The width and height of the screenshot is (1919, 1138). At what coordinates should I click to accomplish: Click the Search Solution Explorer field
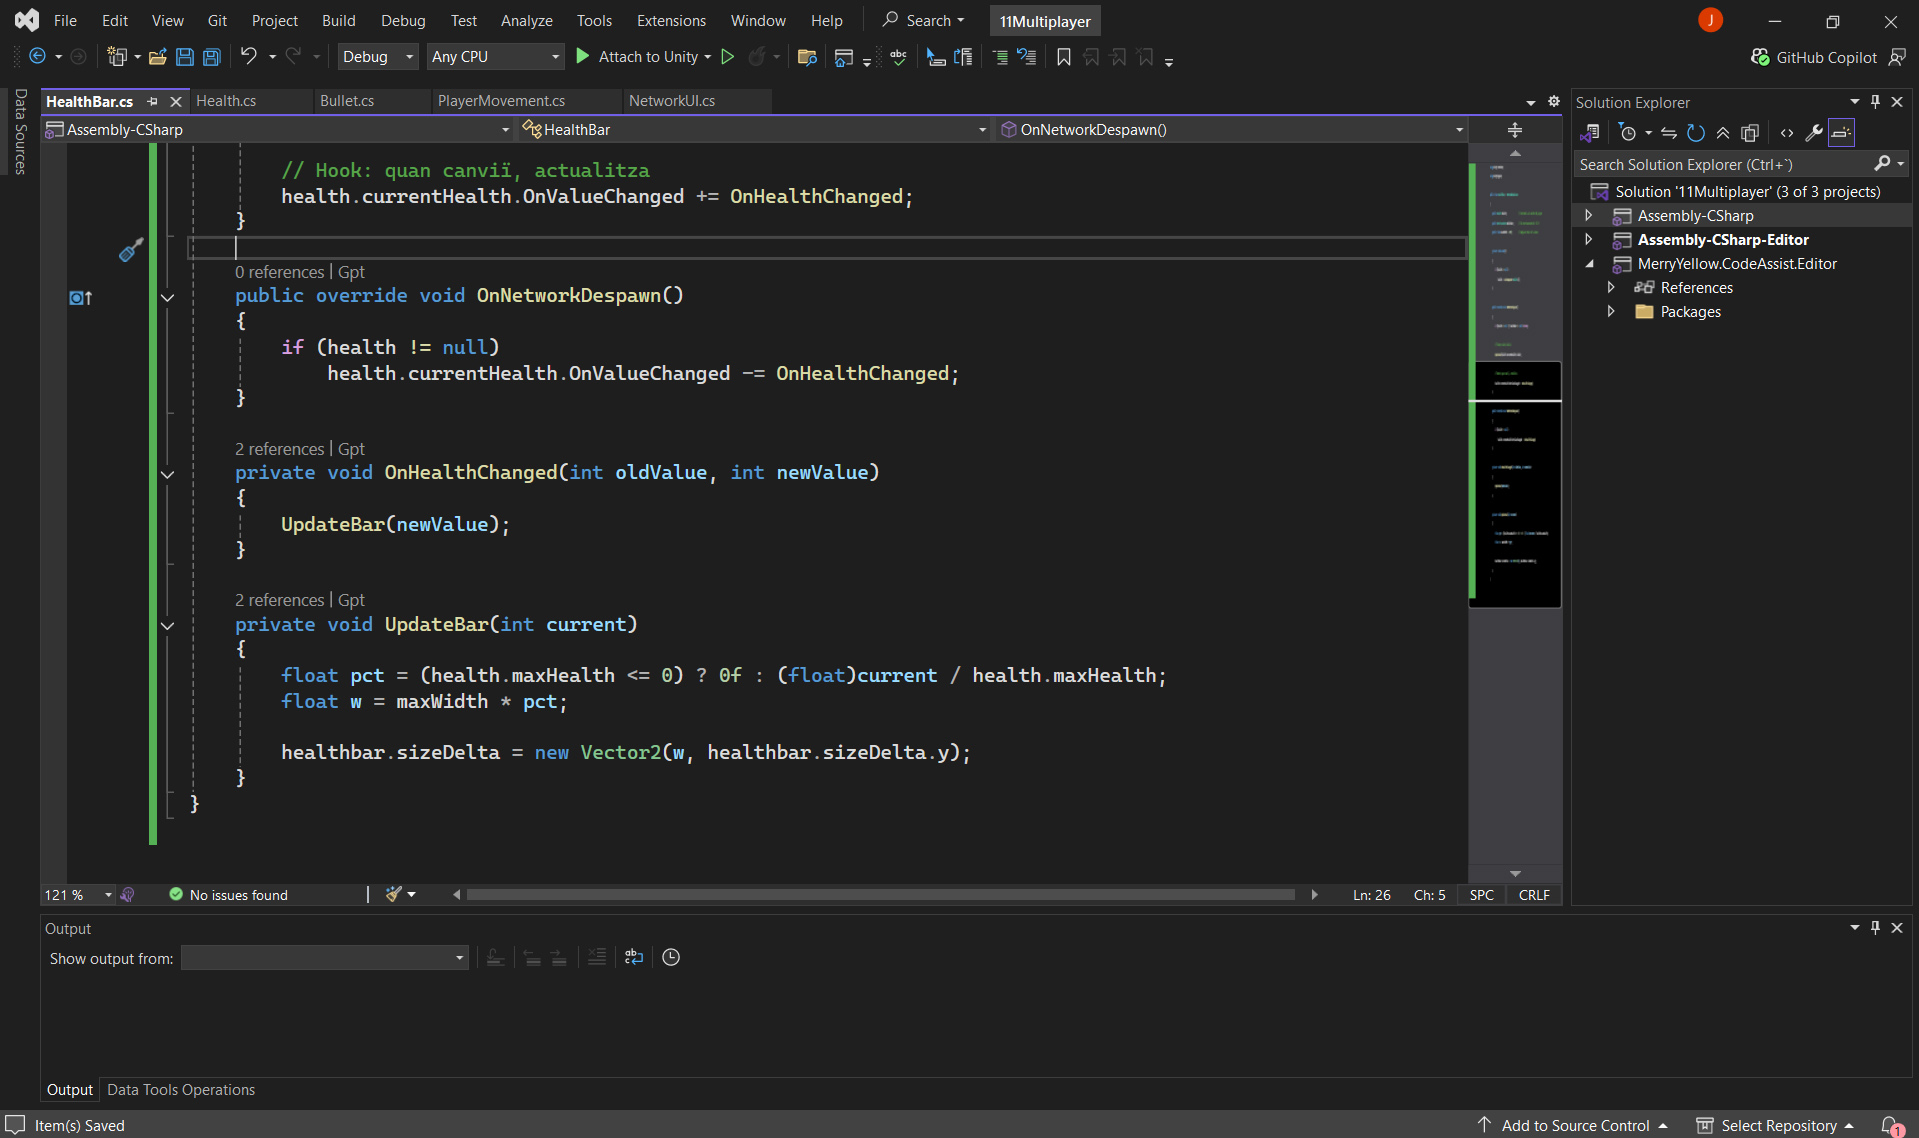tap(1722, 165)
